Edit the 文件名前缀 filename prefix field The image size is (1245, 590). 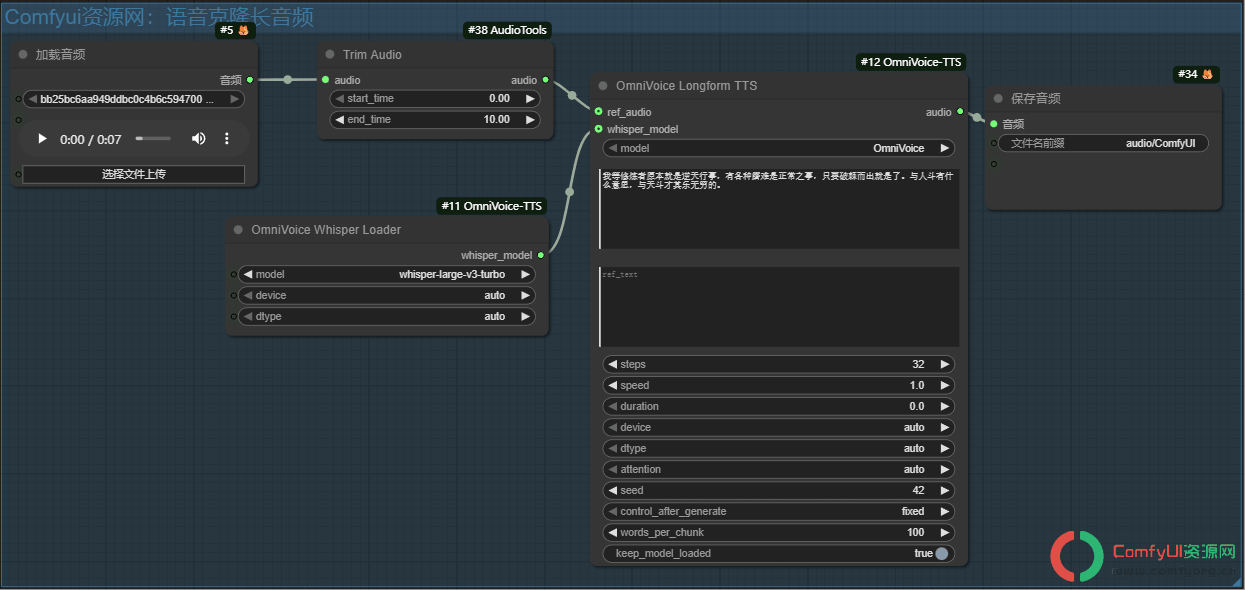[1103, 143]
